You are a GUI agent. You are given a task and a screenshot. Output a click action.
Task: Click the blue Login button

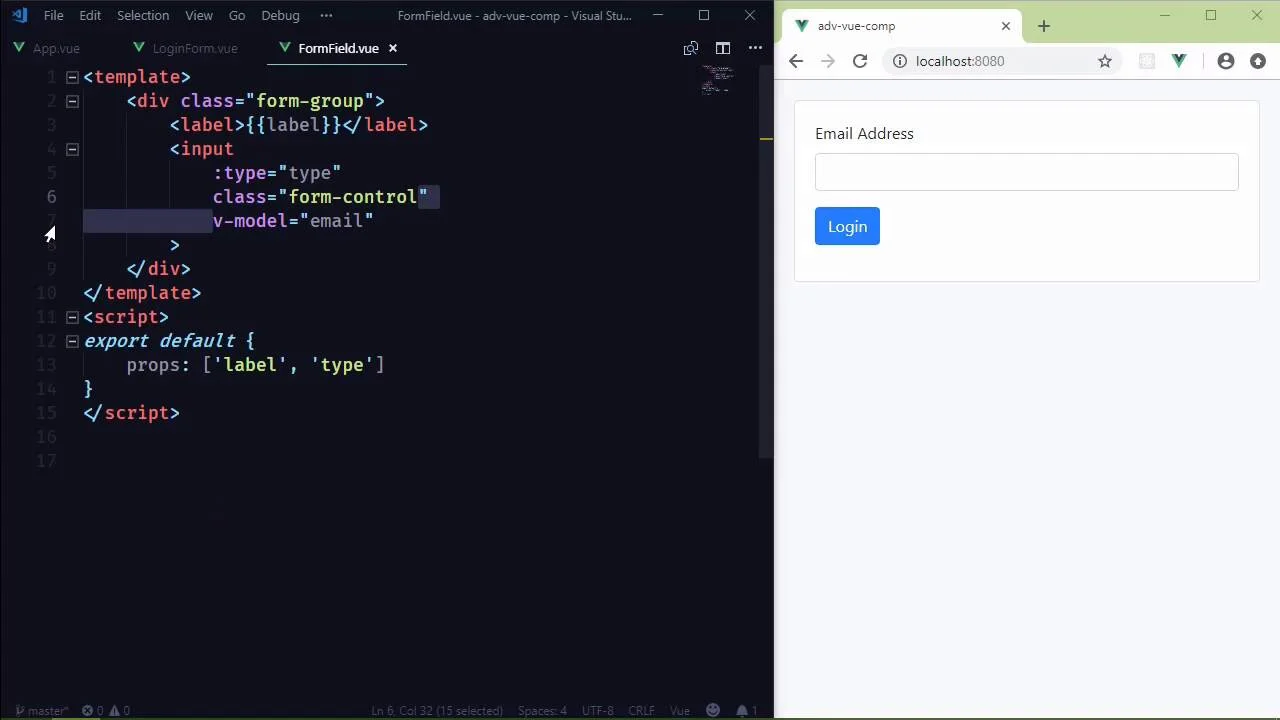click(x=847, y=226)
